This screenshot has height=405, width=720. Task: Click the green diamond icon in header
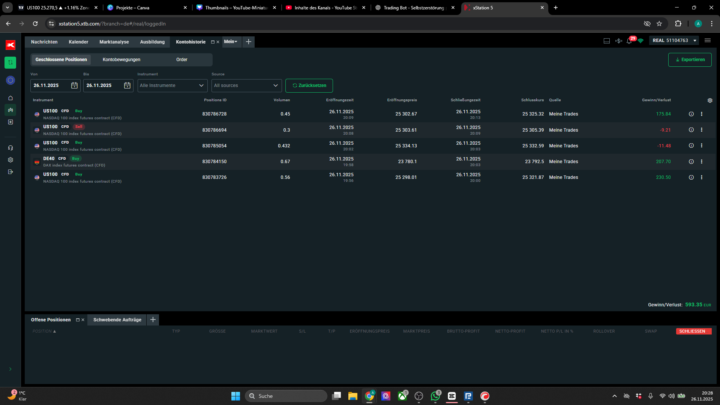(x=641, y=41)
